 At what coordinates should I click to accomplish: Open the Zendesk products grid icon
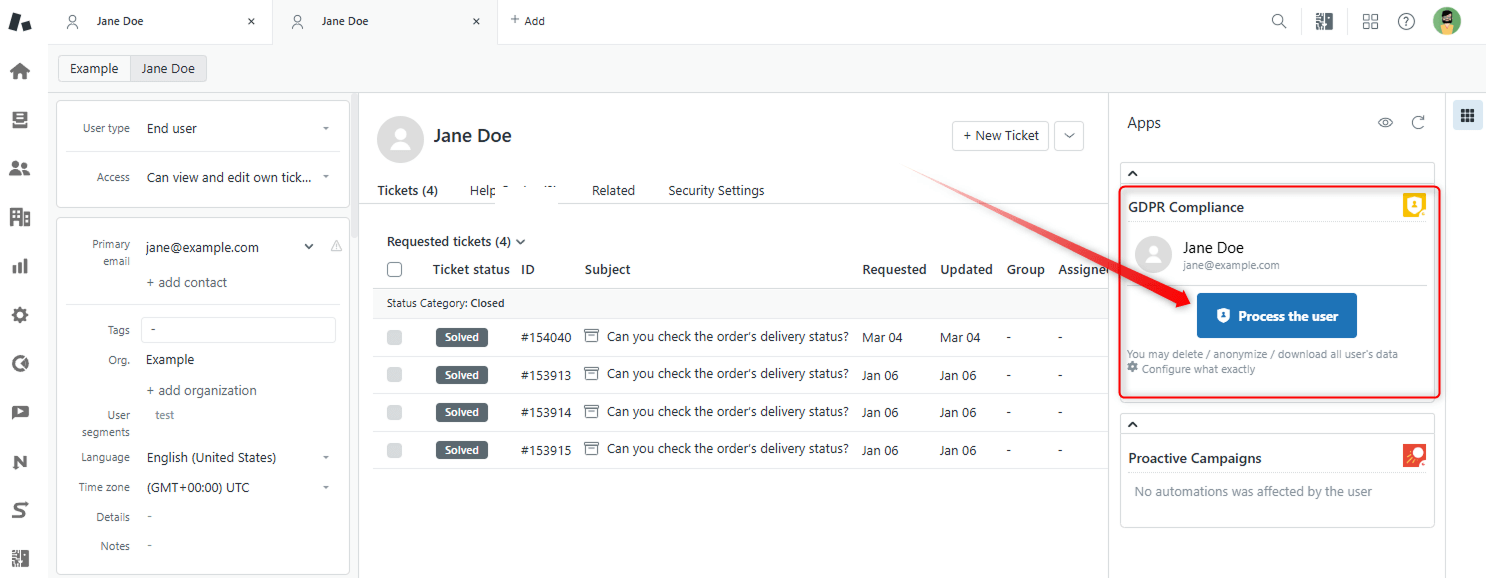point(1370,21)
